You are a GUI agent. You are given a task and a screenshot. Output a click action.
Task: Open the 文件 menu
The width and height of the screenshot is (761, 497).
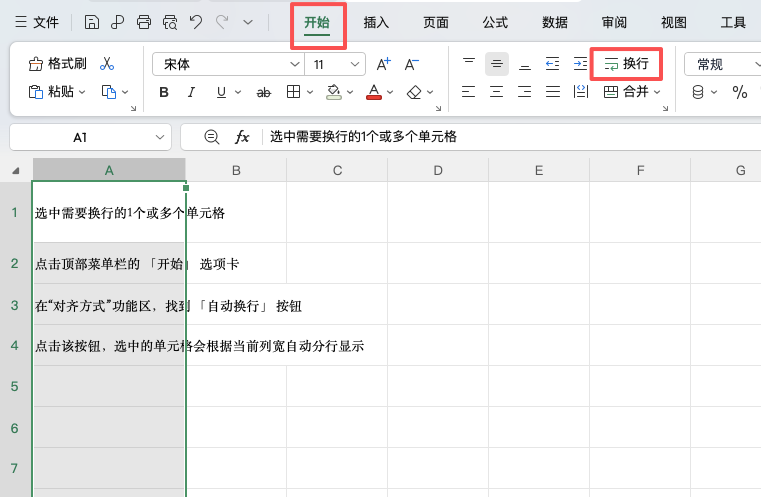click(x=37, y=22)
